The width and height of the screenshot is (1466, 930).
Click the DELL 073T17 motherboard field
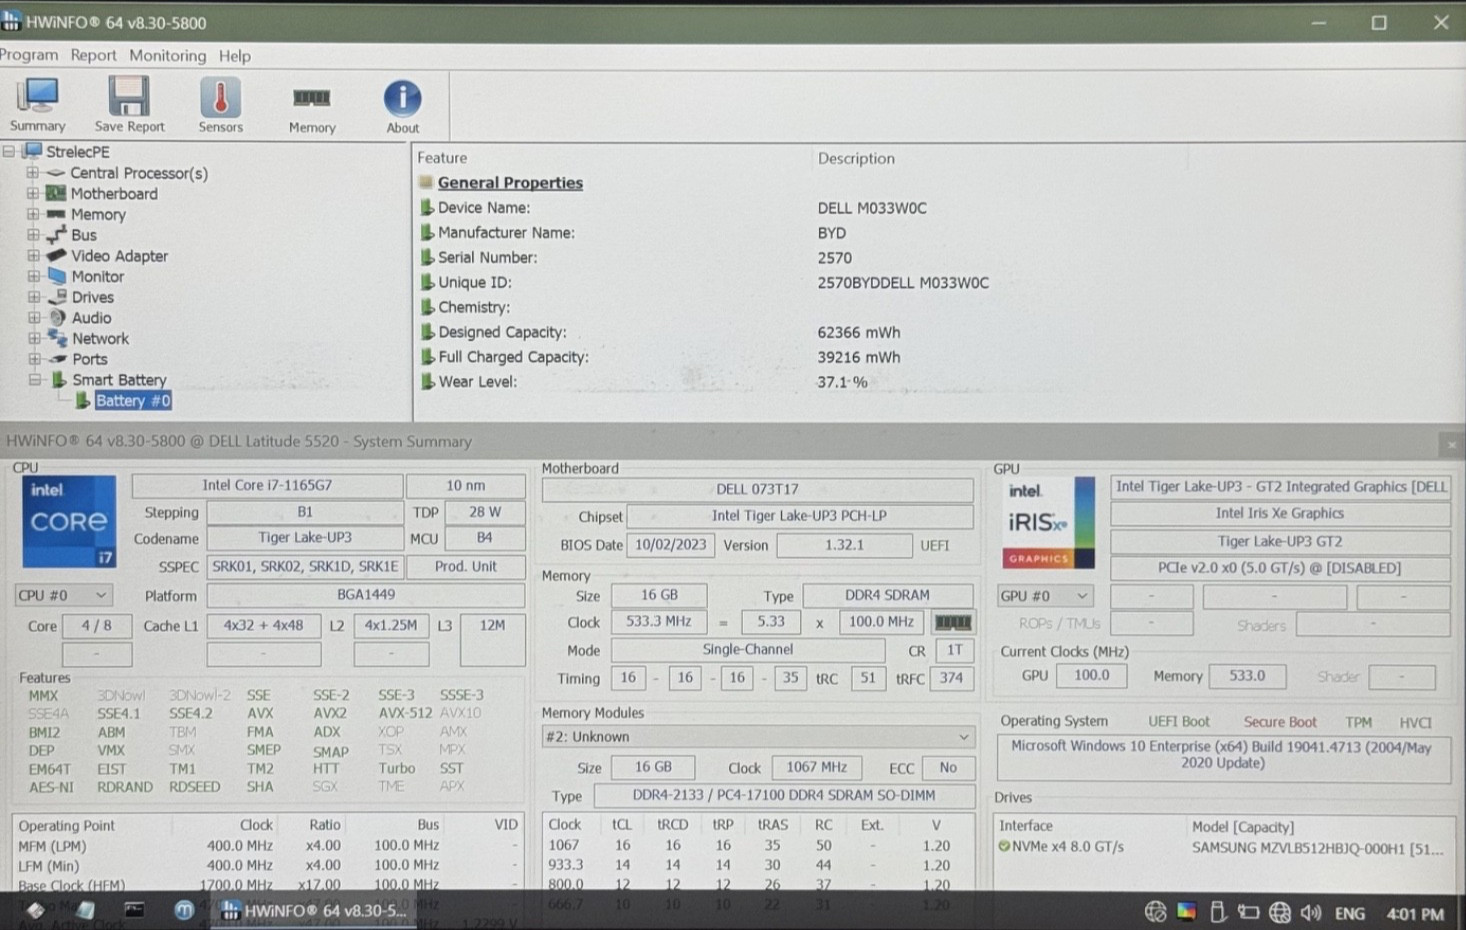[757, 490]
